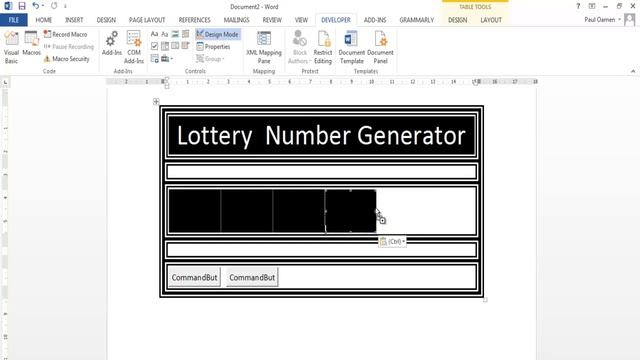Switch to the ADD-INS tab
This screenshot has height=360, width=640.
coord(375,20)
